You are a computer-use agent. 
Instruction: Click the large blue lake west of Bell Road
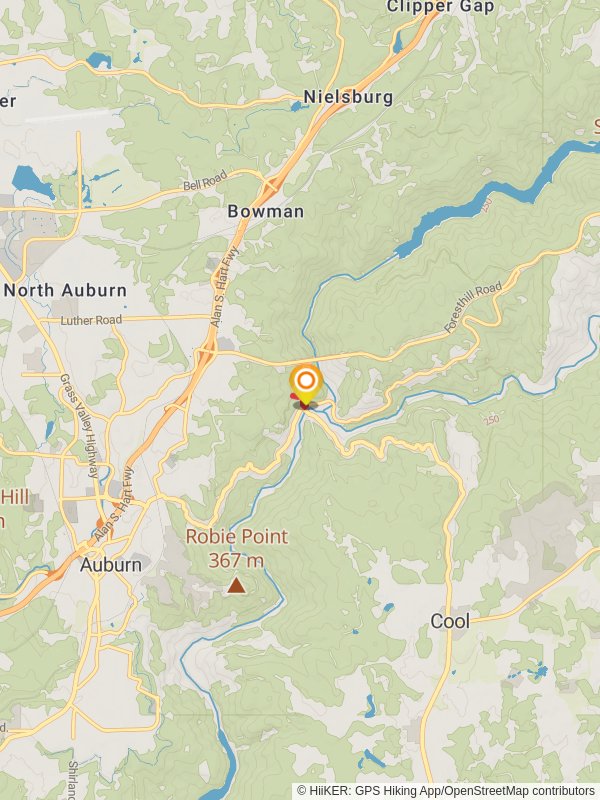(x=33, y=182)
